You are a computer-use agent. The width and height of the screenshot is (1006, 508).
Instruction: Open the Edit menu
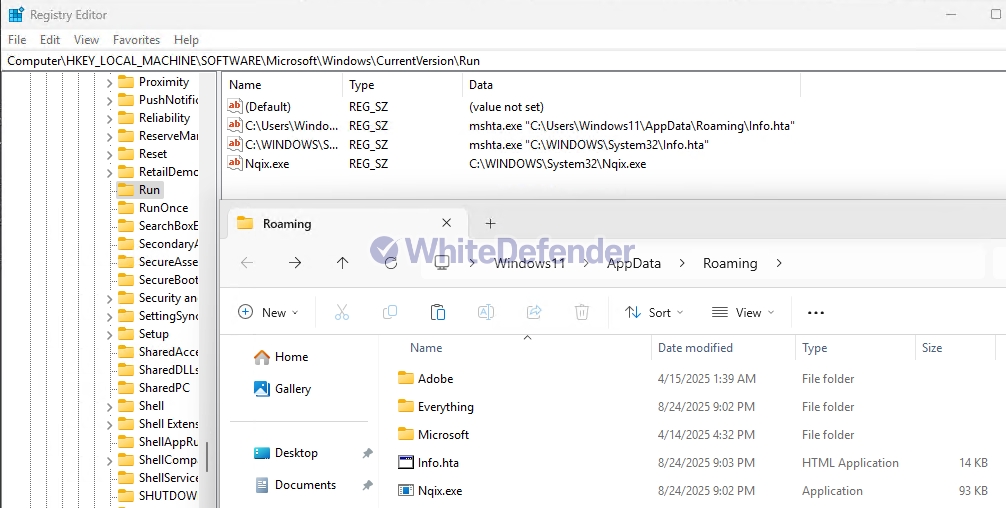coord(50,40)
